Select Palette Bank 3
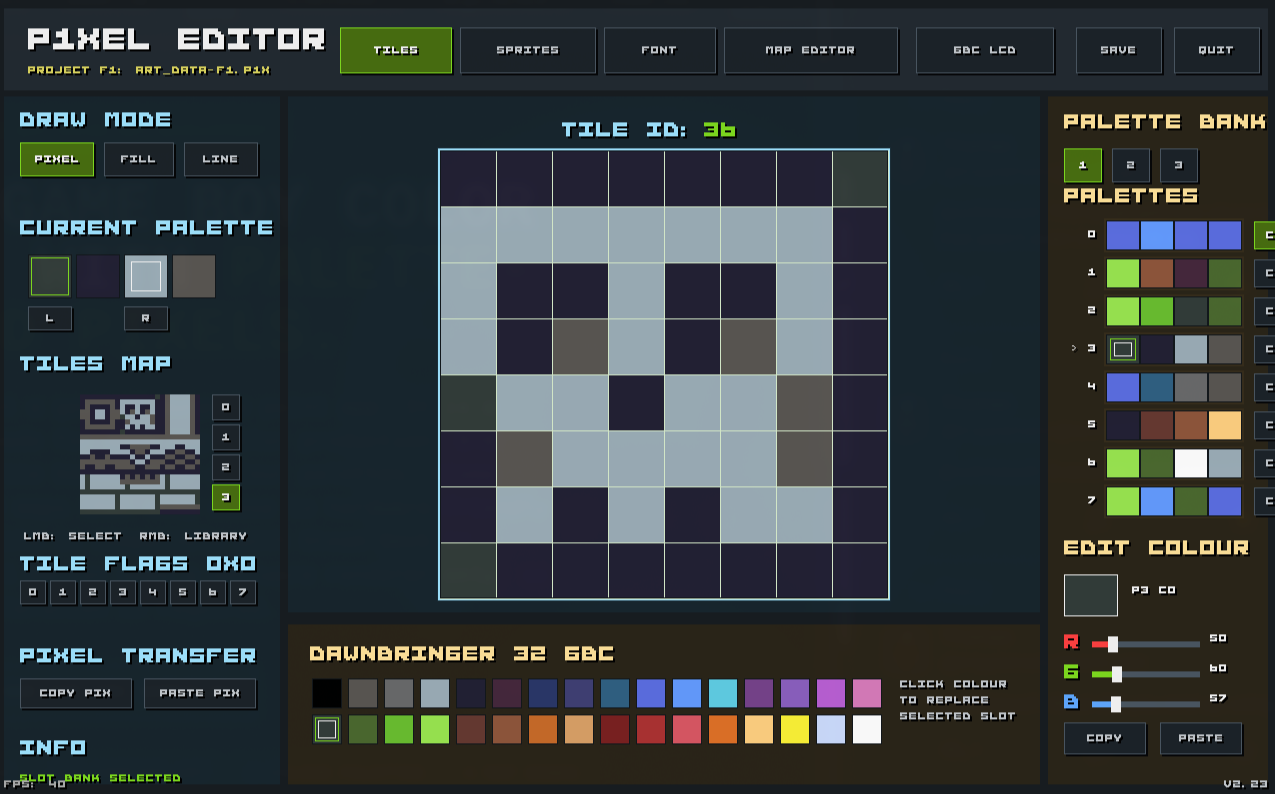 pos(1179,165)
